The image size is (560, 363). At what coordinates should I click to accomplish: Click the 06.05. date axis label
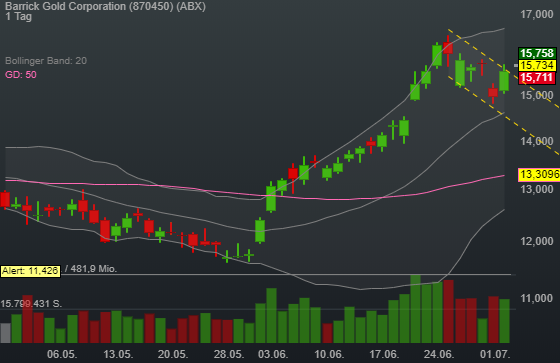click(62, 354)
